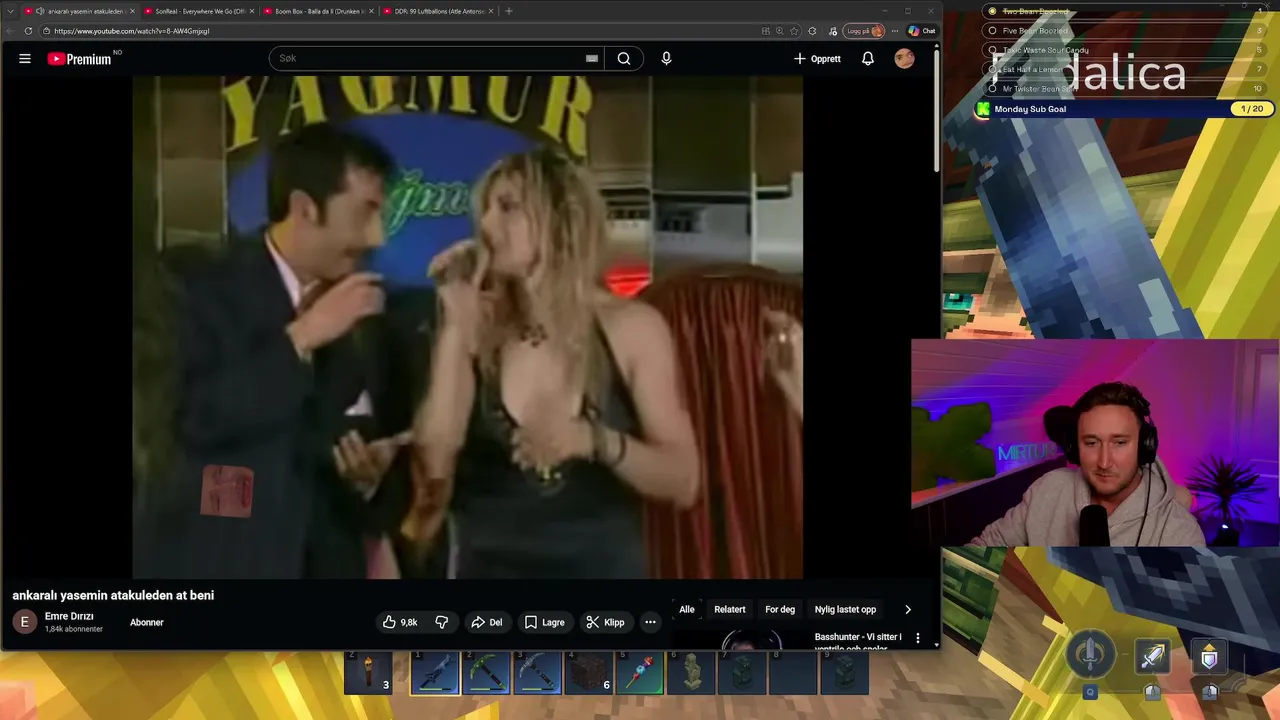
Task: Select Two Bean Boozled radio option
Action: click(x=992, y=11)
